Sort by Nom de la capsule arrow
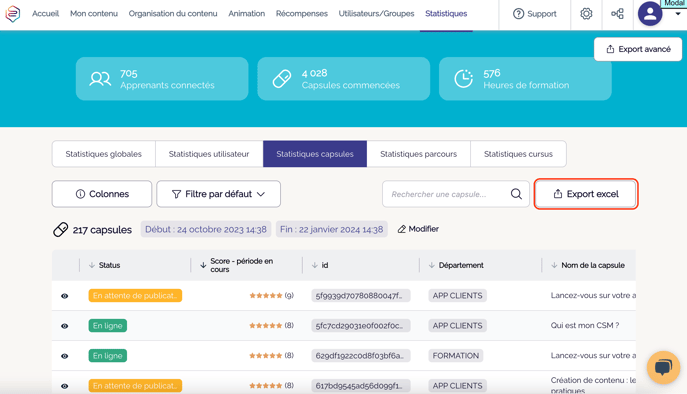Screen dimensions: 687x394 (554, 265)
